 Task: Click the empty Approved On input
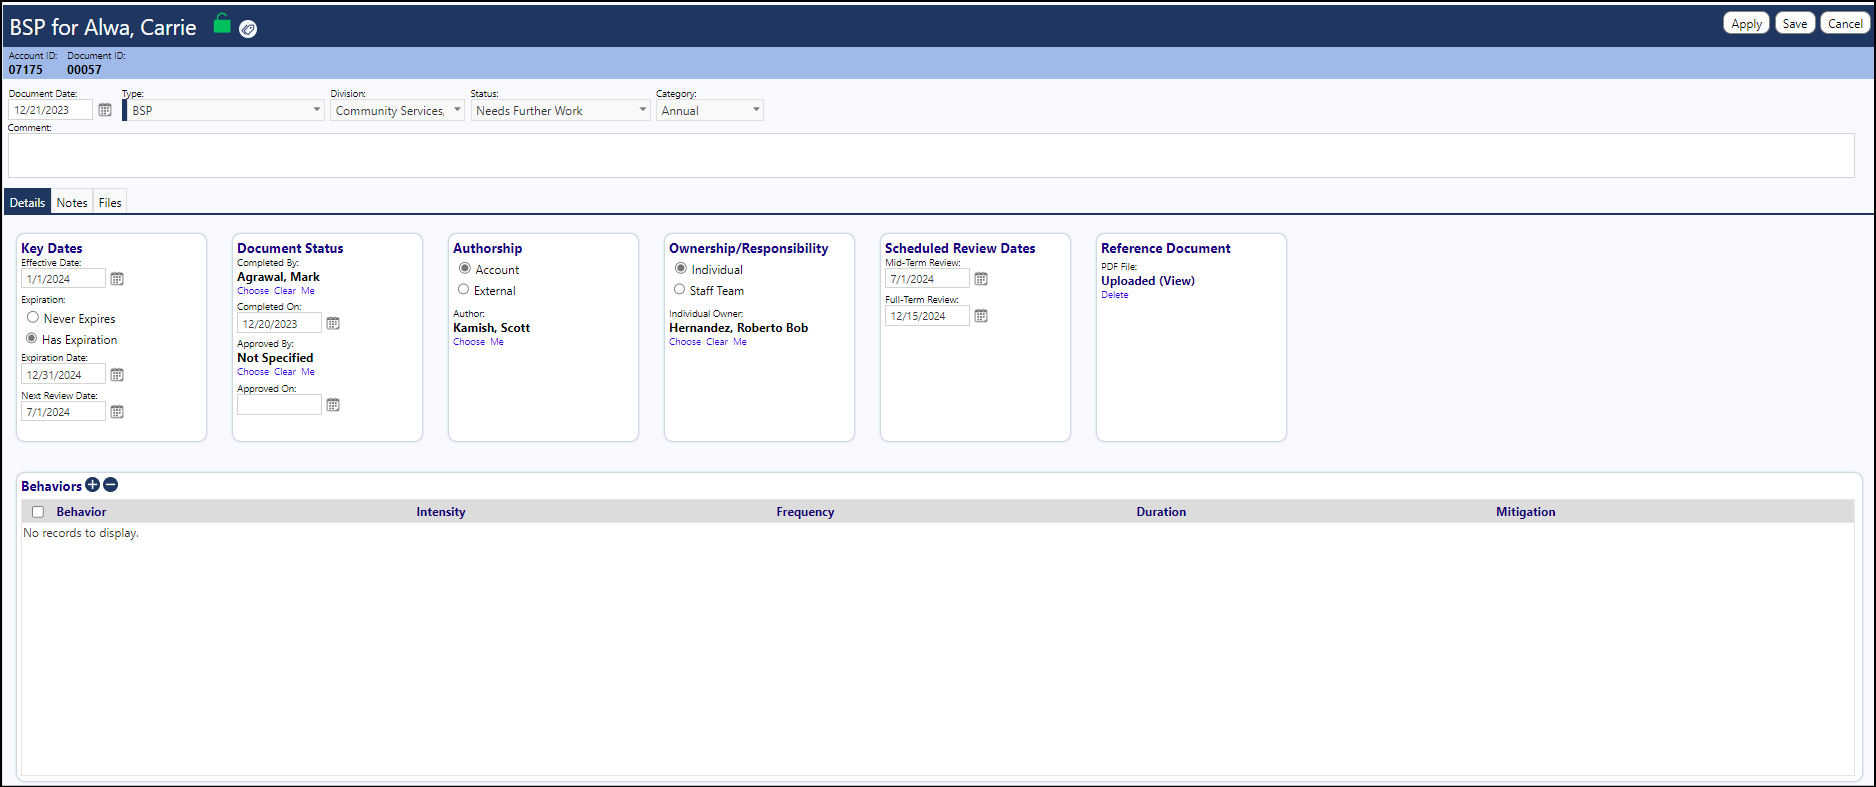(x=279, y=405)
